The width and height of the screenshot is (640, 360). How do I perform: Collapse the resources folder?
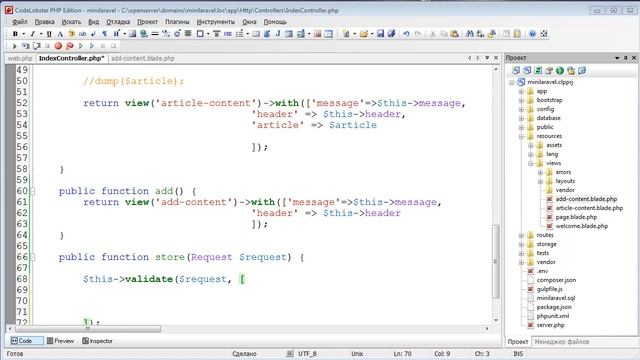[521, 136]
